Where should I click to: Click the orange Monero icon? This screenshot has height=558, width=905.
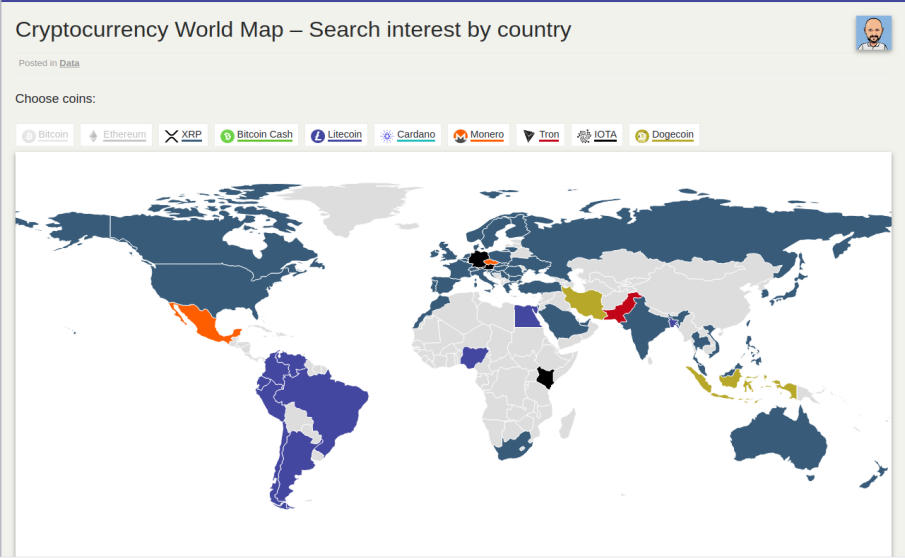click(x=460, y=136)
